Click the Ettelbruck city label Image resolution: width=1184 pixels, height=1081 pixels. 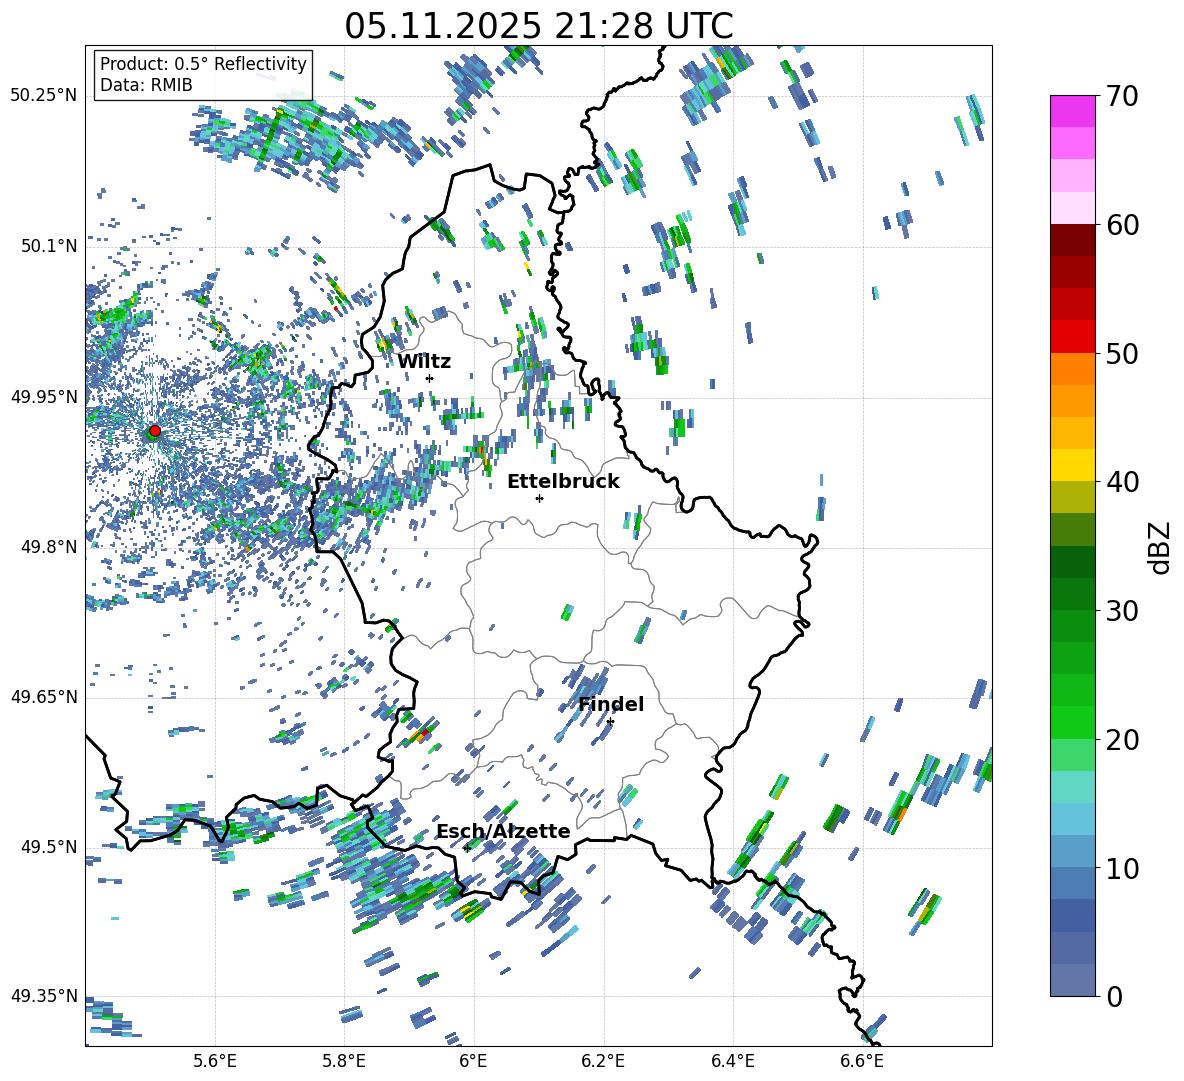click(x=563, y=482)
